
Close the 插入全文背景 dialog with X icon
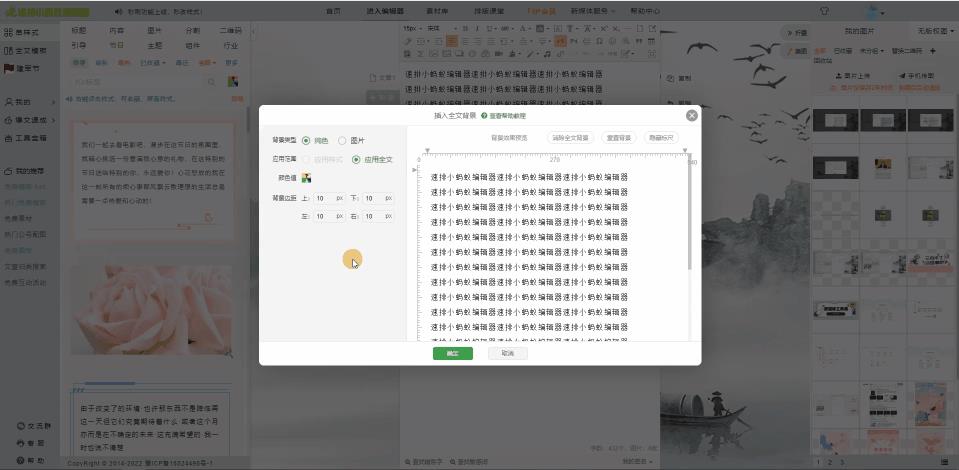(691, 115)
